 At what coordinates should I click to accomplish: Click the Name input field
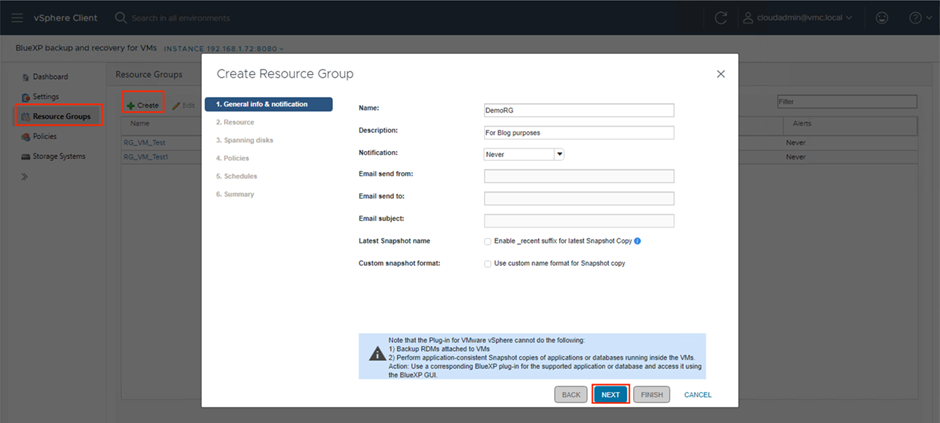click(x=578, y=110)
